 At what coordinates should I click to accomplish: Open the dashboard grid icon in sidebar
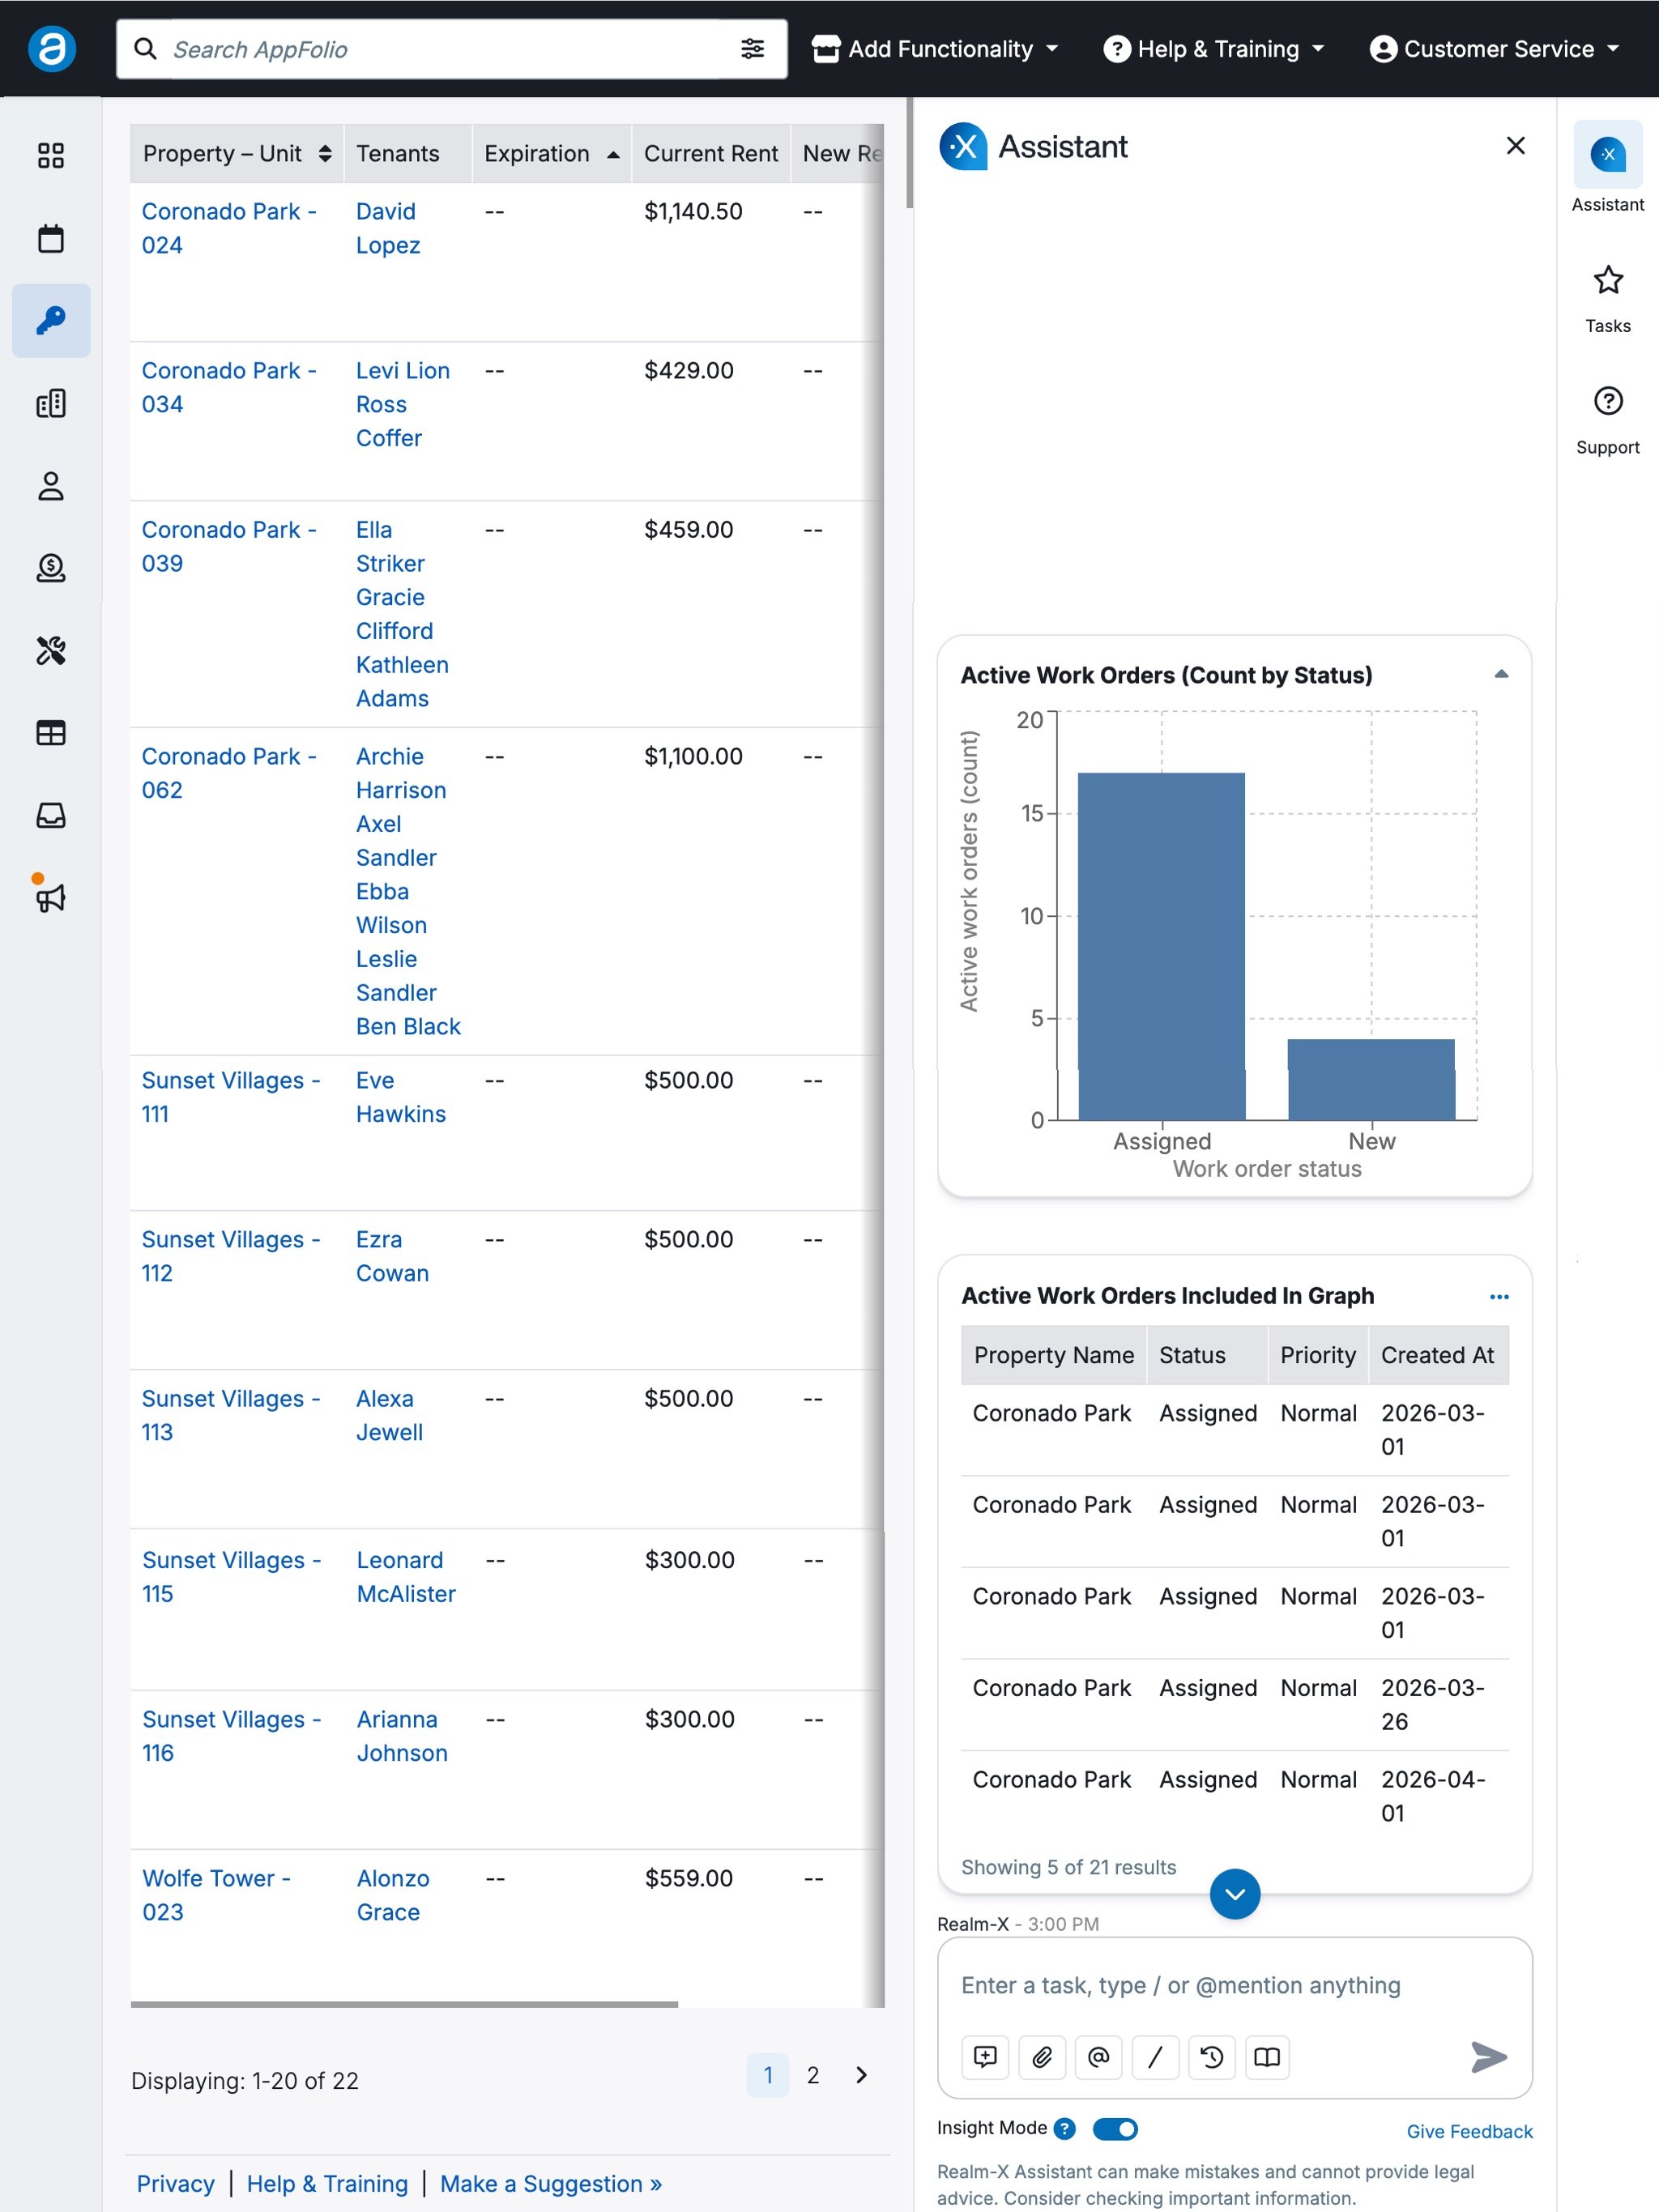click(x=51, y=156)
